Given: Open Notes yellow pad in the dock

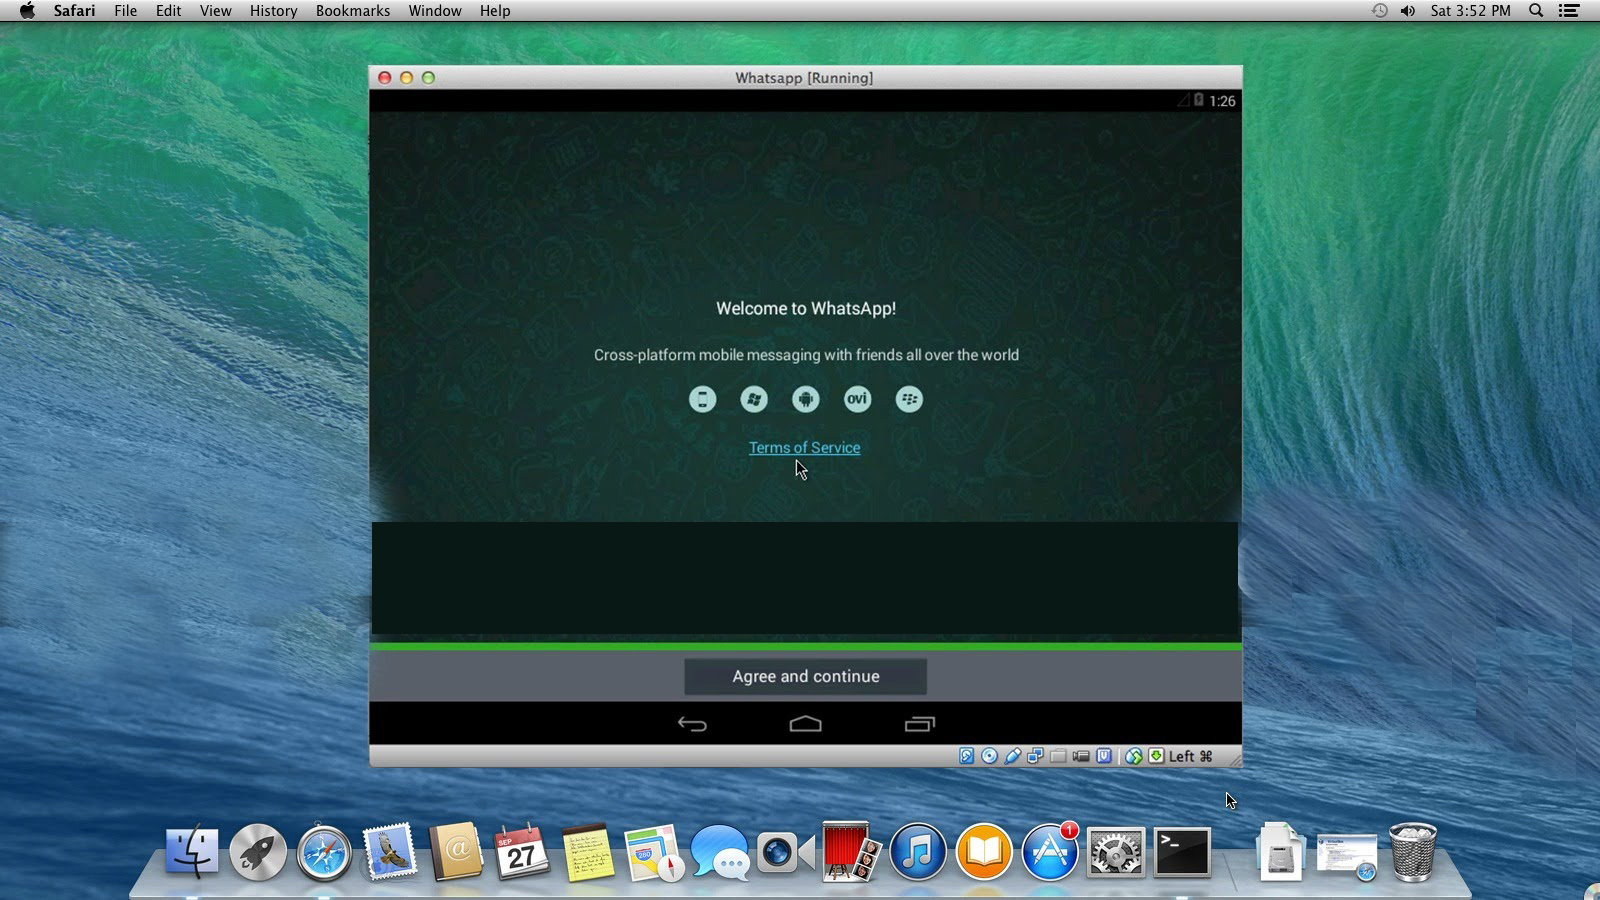Looking at the screenshot, I should tap(588, 852).
